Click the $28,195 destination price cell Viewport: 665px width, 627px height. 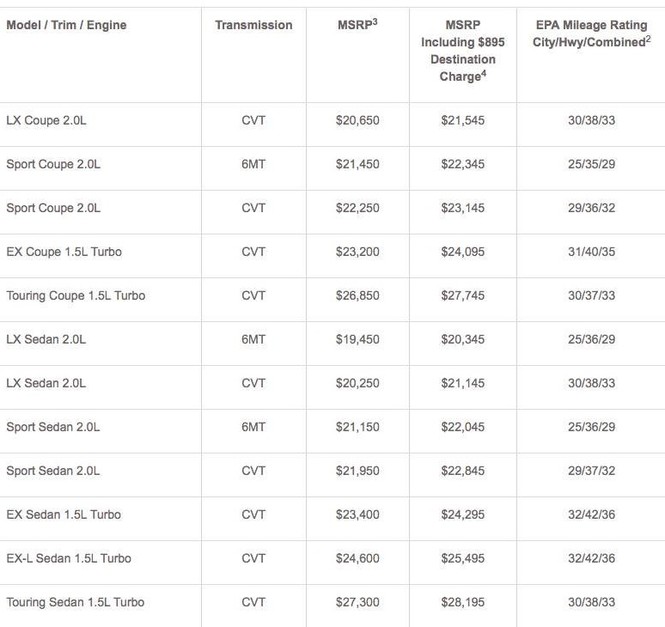(x=463, y=602)
